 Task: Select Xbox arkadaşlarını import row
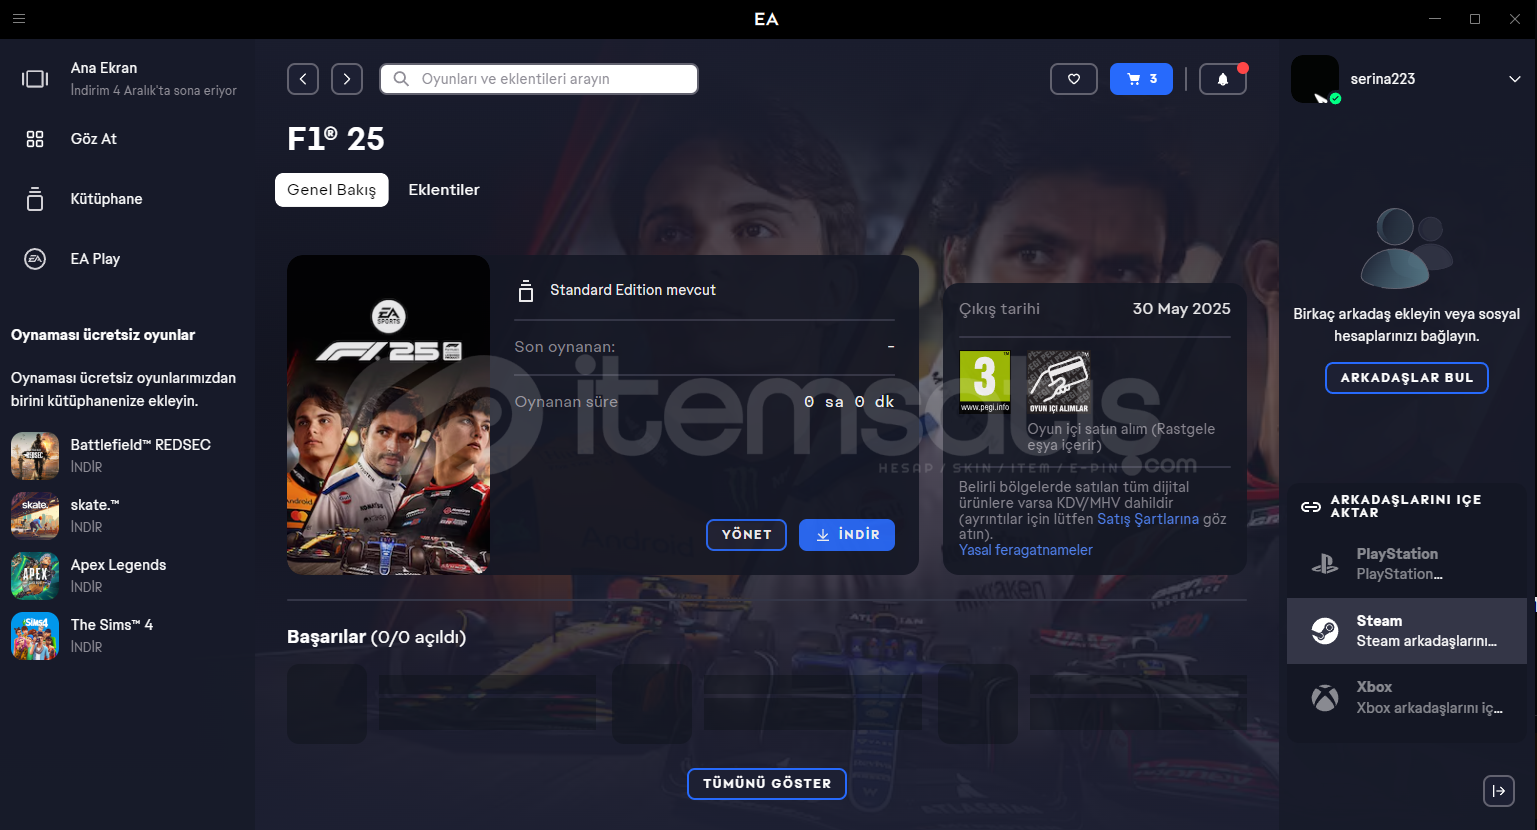(x=1407, y=697)
